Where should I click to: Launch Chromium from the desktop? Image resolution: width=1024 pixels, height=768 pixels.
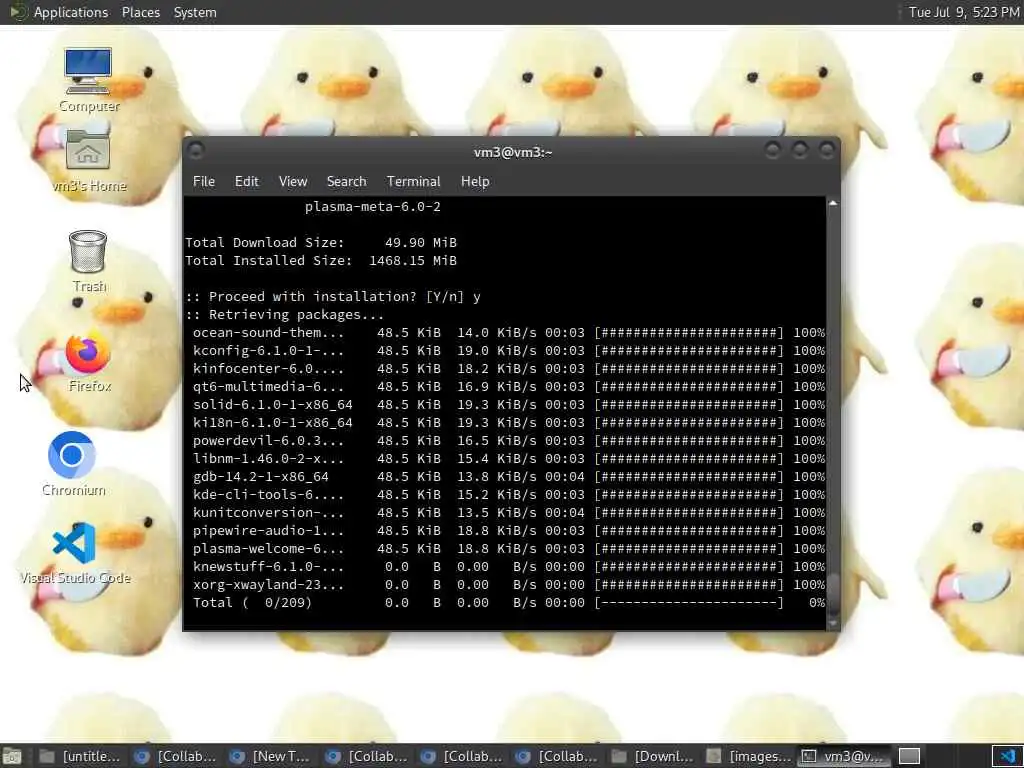pyautogui.click(x=72, y=464)
